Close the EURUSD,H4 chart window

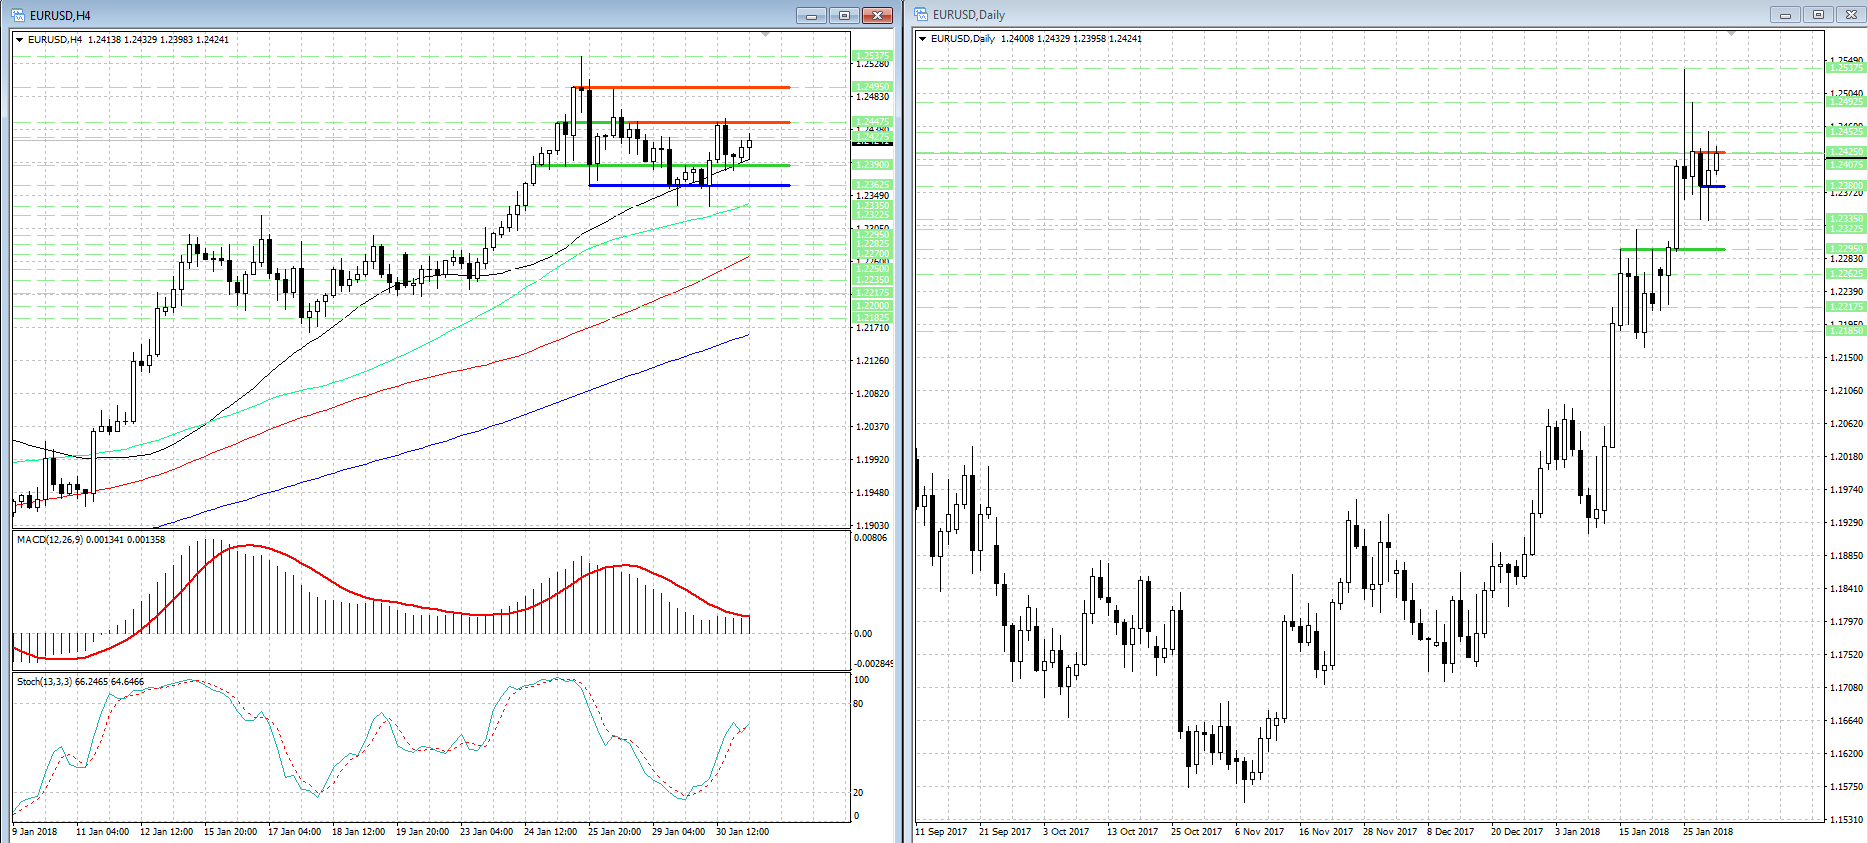tap(877, 15)
